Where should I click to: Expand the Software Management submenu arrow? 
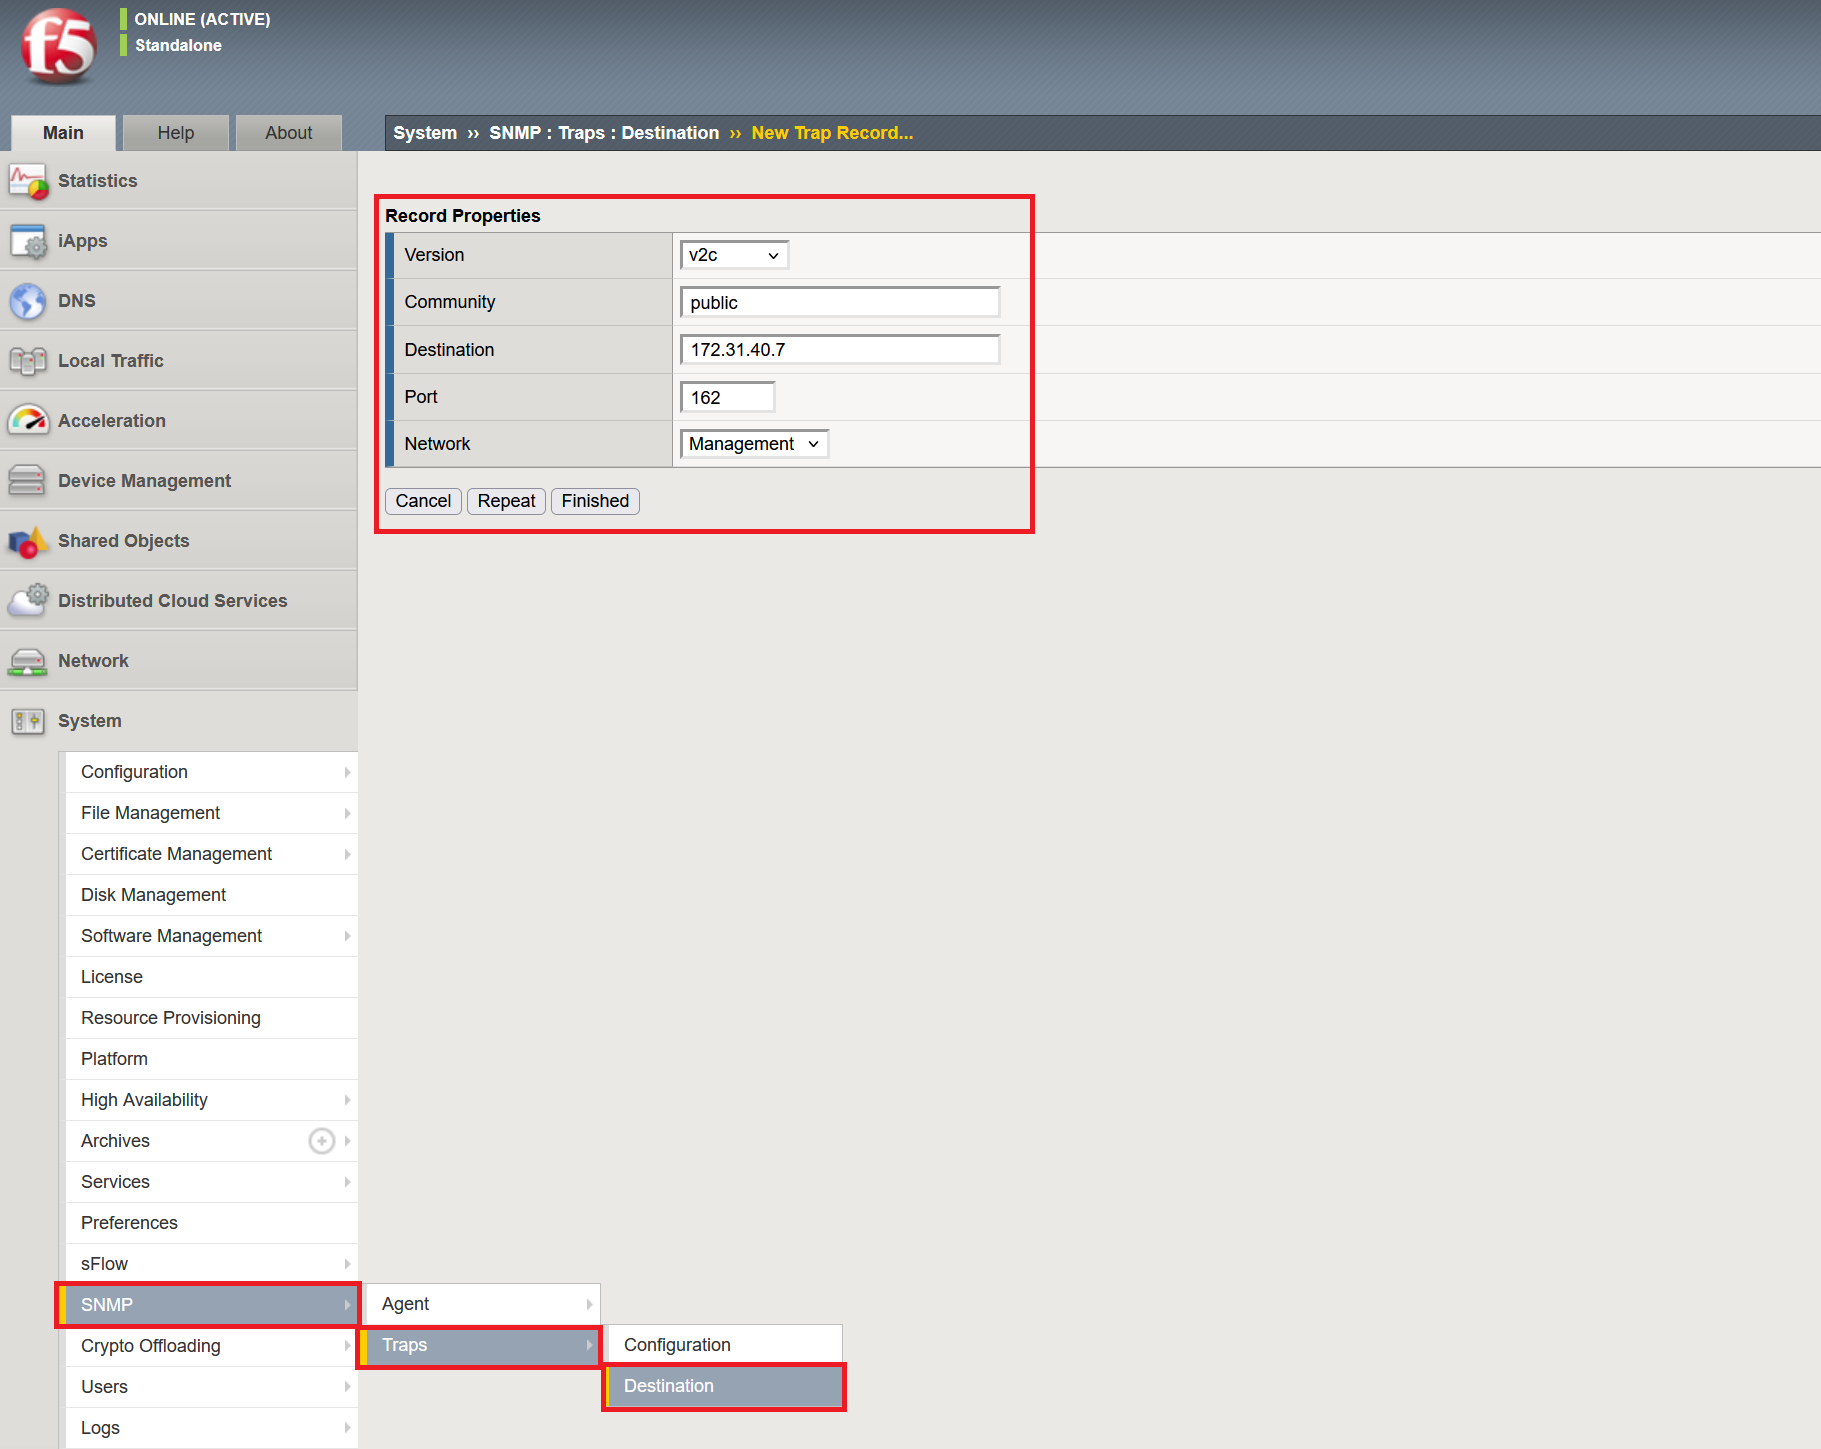(x=347, y=936)
